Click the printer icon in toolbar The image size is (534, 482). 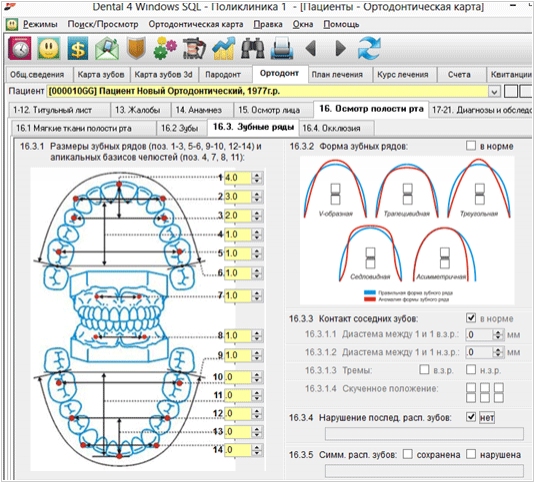[282, 48]
